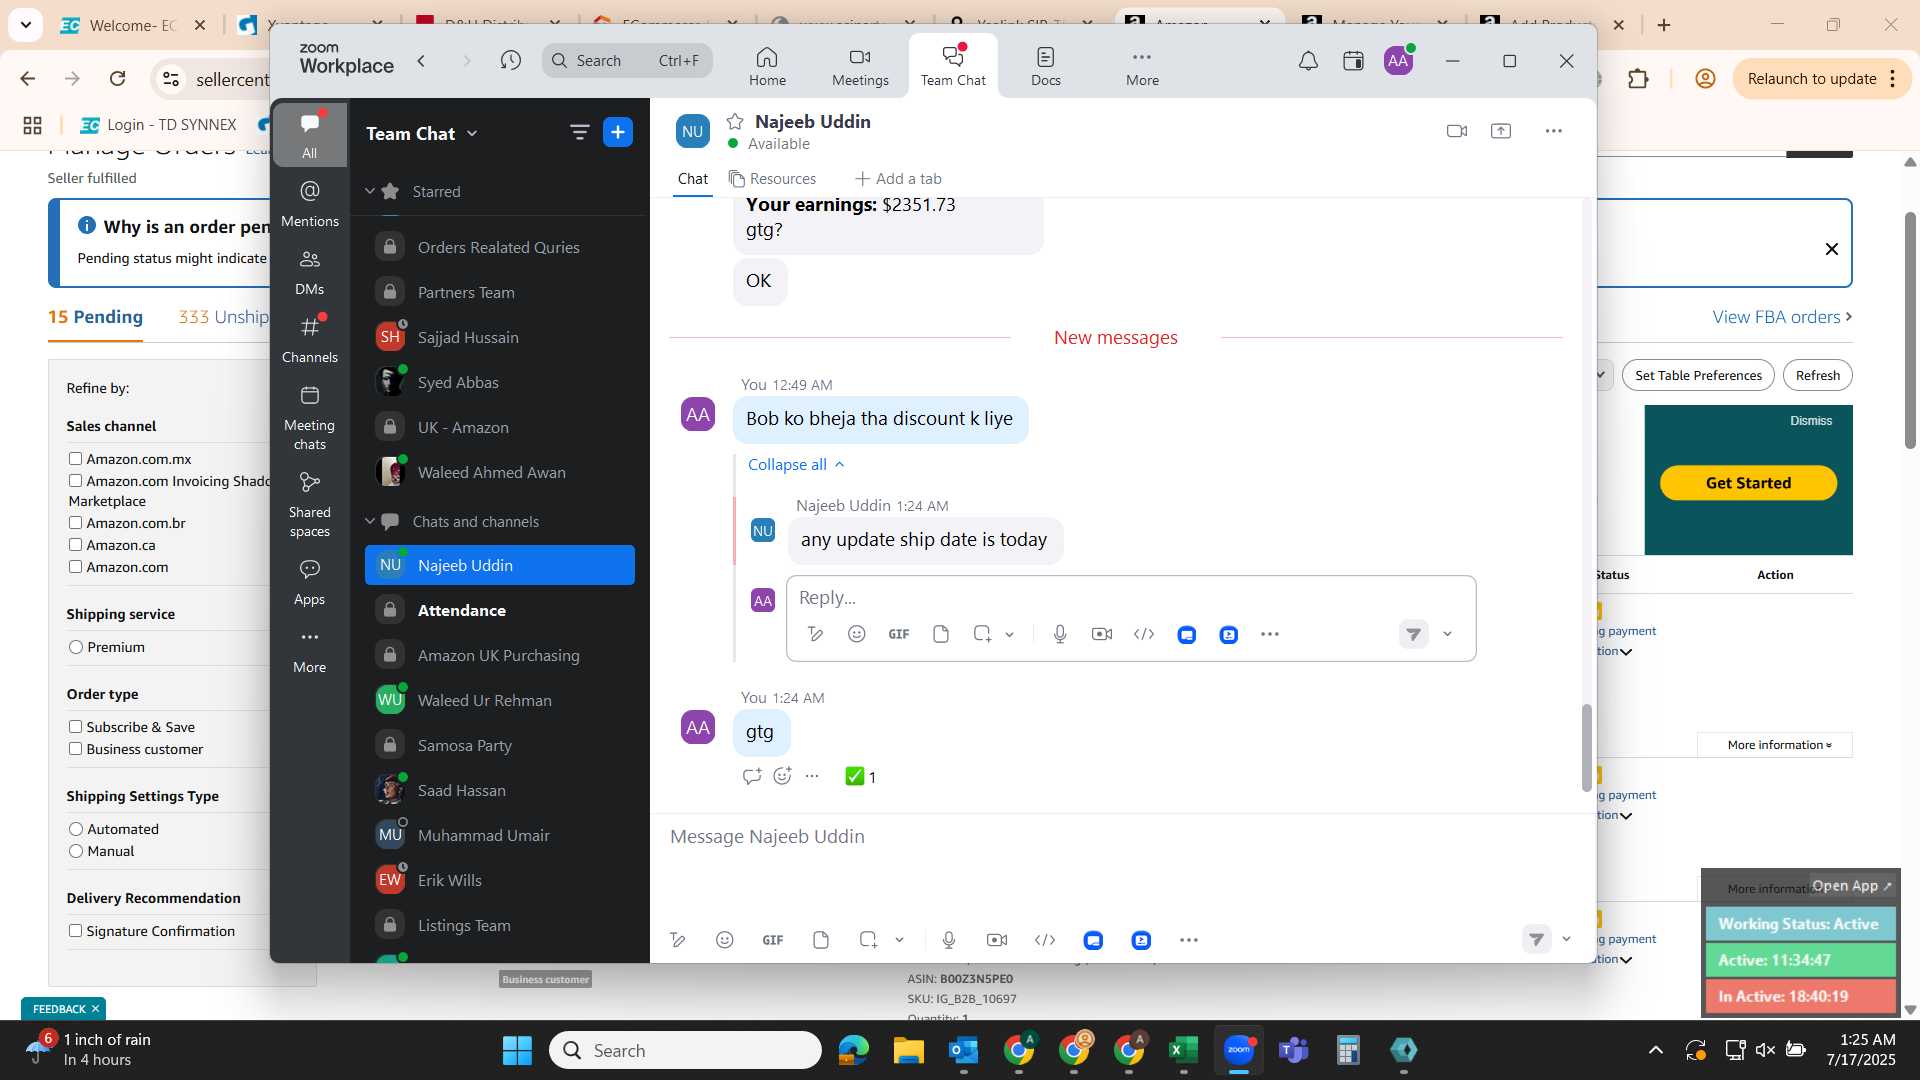Click the video message icon in reply toolbar

coord(1102,634)
